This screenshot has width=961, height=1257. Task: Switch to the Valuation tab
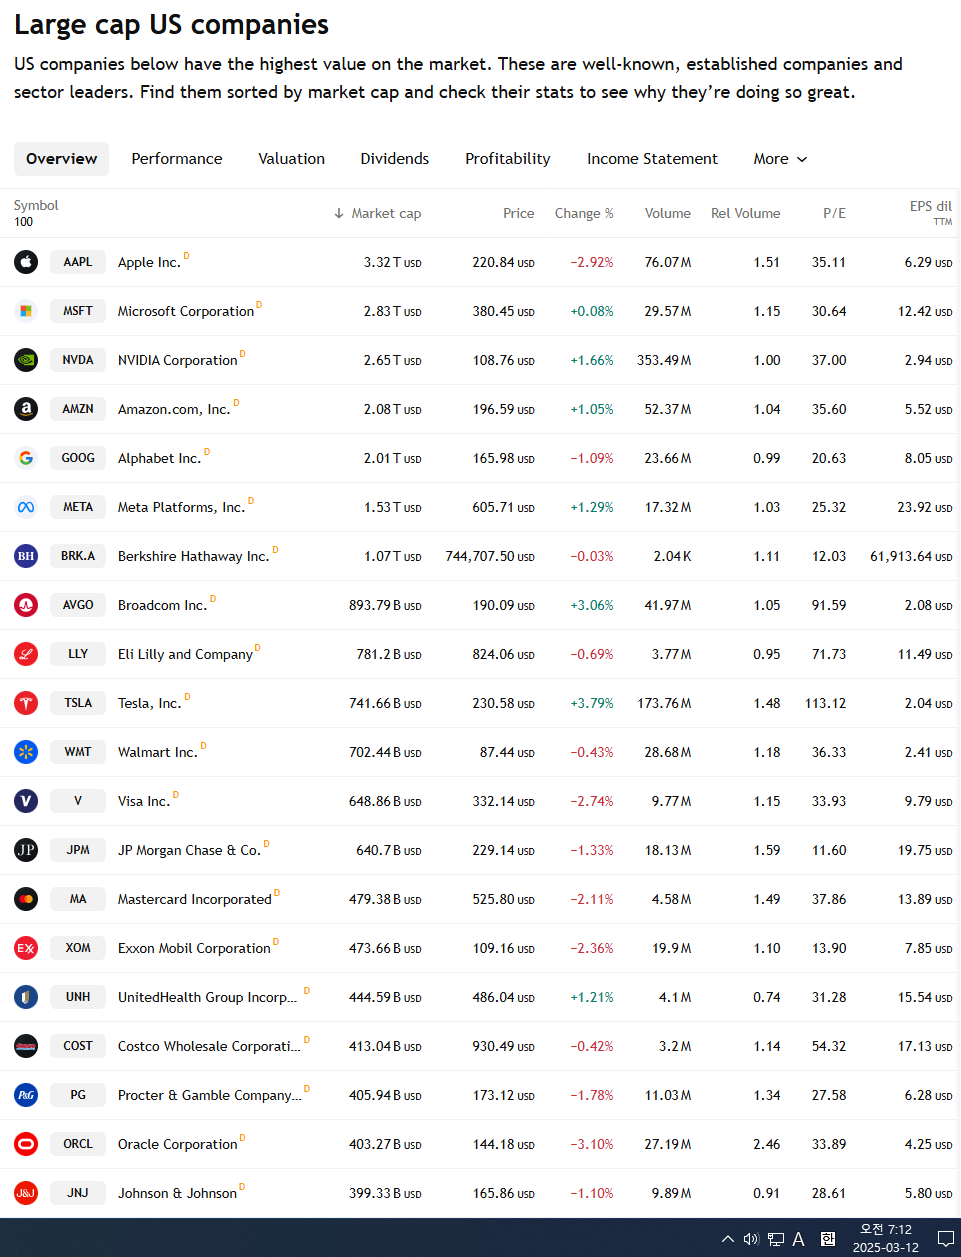291,159
